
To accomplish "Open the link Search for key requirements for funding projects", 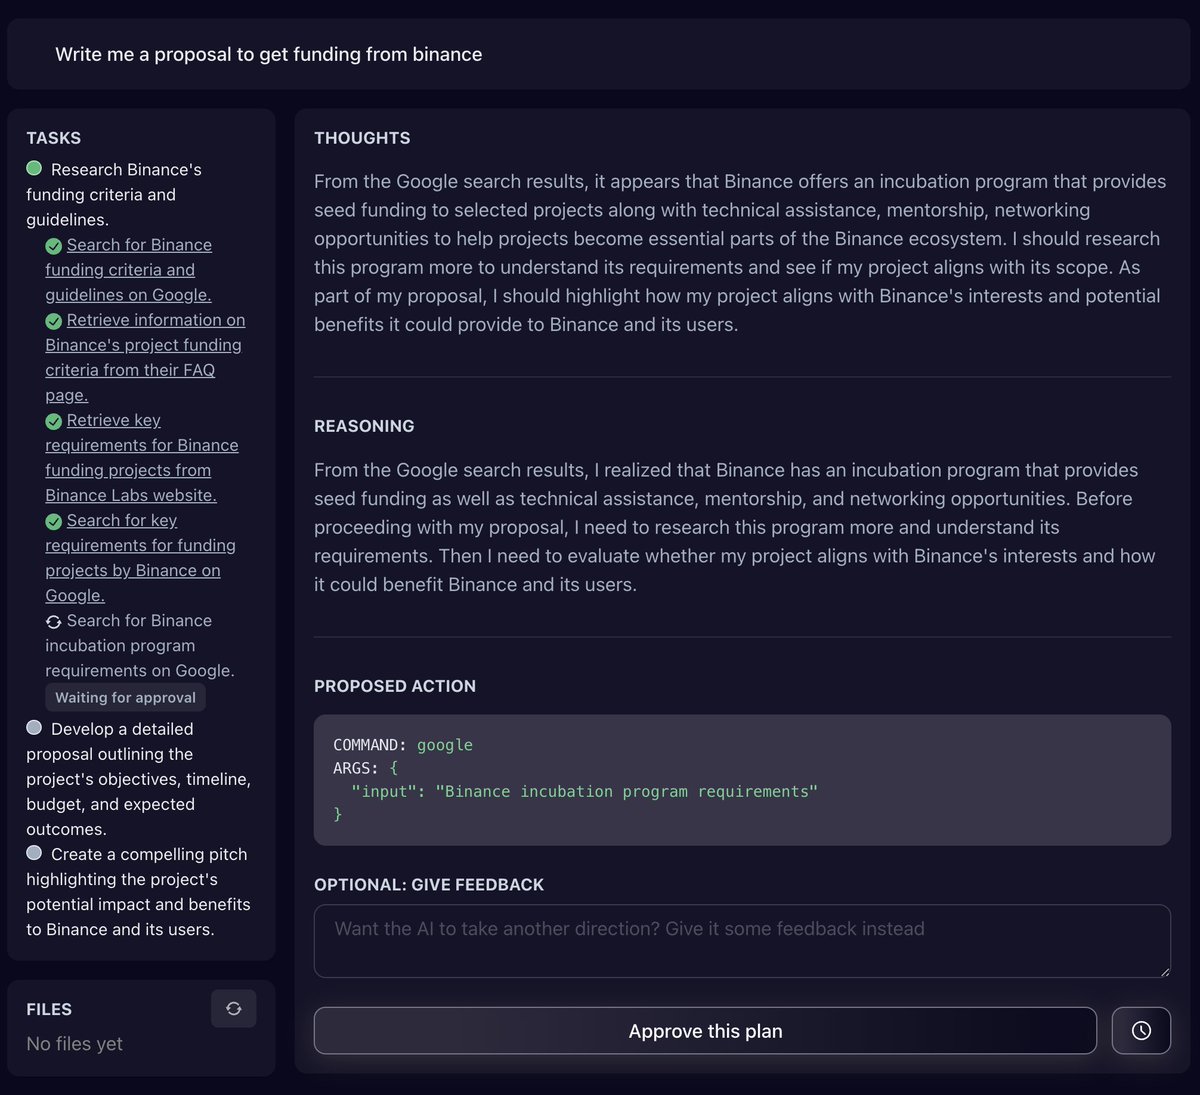I will (140, 558).
